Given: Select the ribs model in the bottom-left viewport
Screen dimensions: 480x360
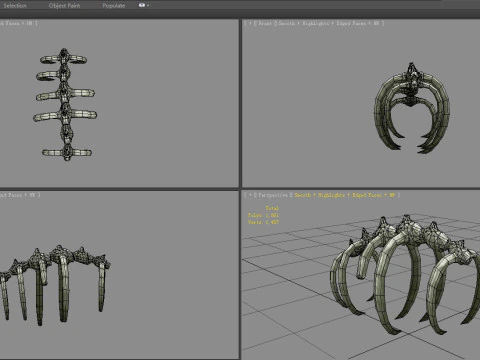Looking at the screenshot, I should pyautogui.click(x=55, y=285).
